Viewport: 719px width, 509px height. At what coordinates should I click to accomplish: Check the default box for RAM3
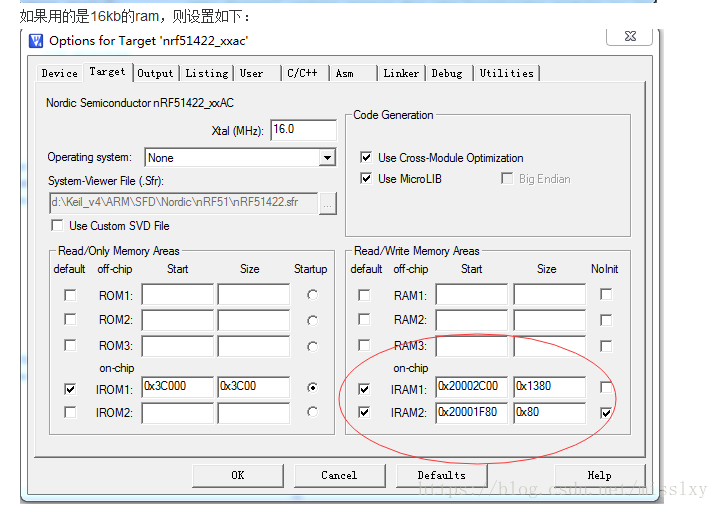364,345
